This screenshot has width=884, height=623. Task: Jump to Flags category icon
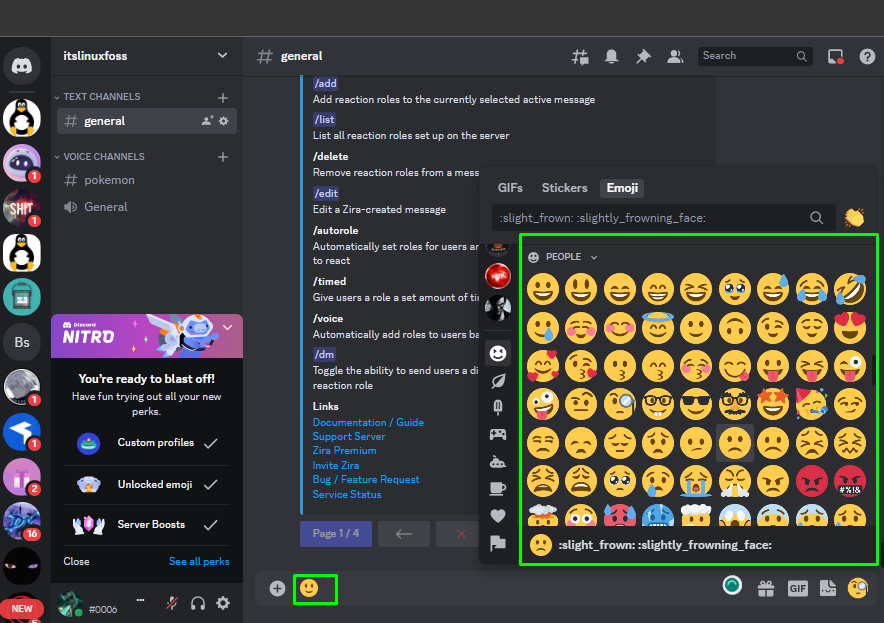(498, 543)
